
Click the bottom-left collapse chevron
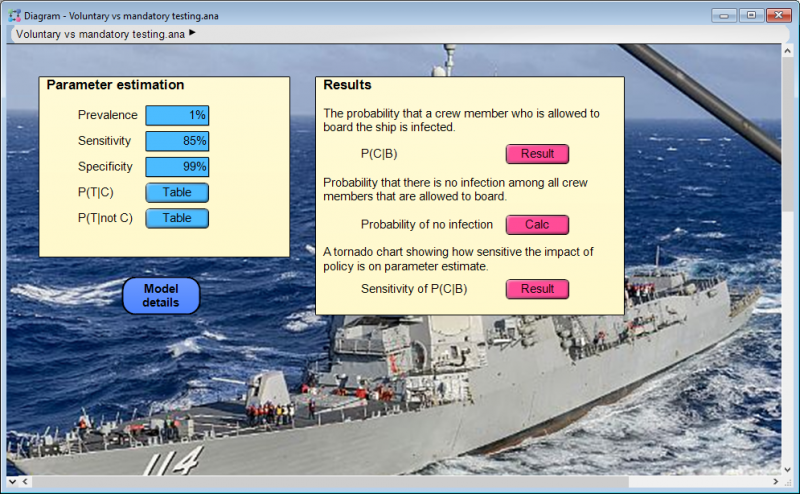coord(12,481)
